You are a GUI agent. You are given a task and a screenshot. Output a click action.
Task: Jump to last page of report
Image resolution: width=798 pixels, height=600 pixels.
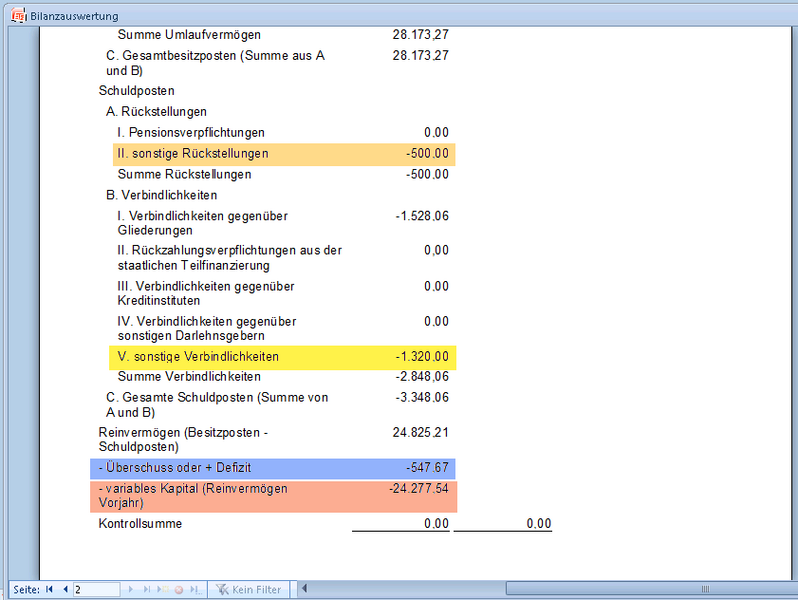(x=148, y=590)
